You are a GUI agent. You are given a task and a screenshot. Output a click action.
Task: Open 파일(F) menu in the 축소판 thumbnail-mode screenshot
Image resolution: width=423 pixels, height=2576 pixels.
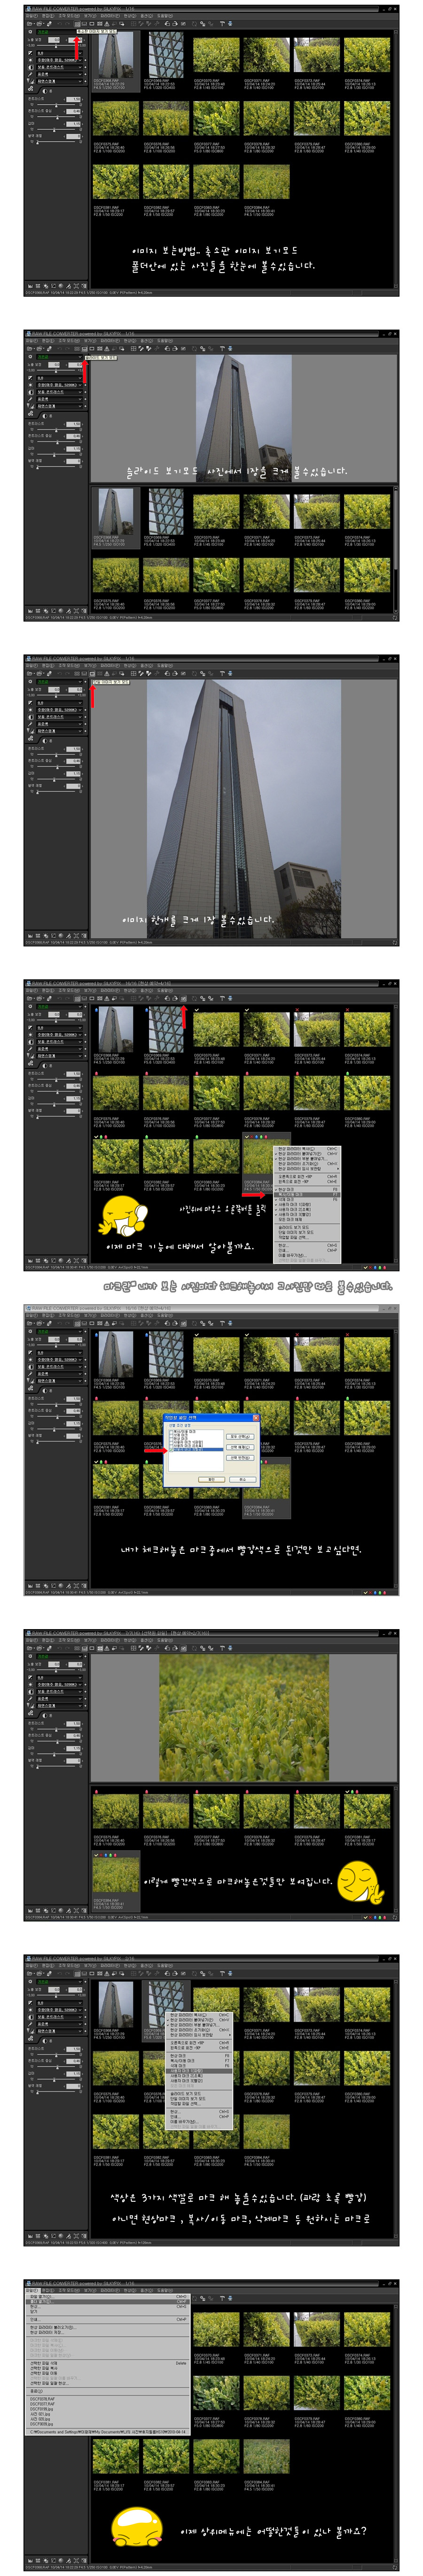[x=32, y=16]
